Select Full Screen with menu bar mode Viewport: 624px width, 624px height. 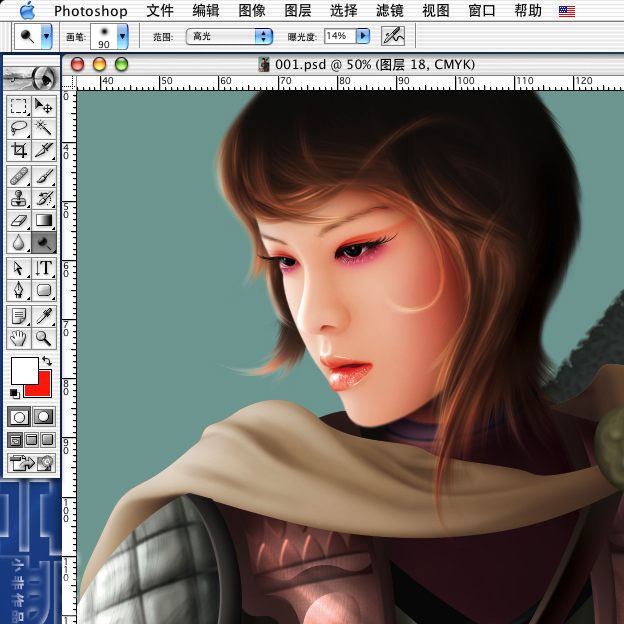click(31, 440)
